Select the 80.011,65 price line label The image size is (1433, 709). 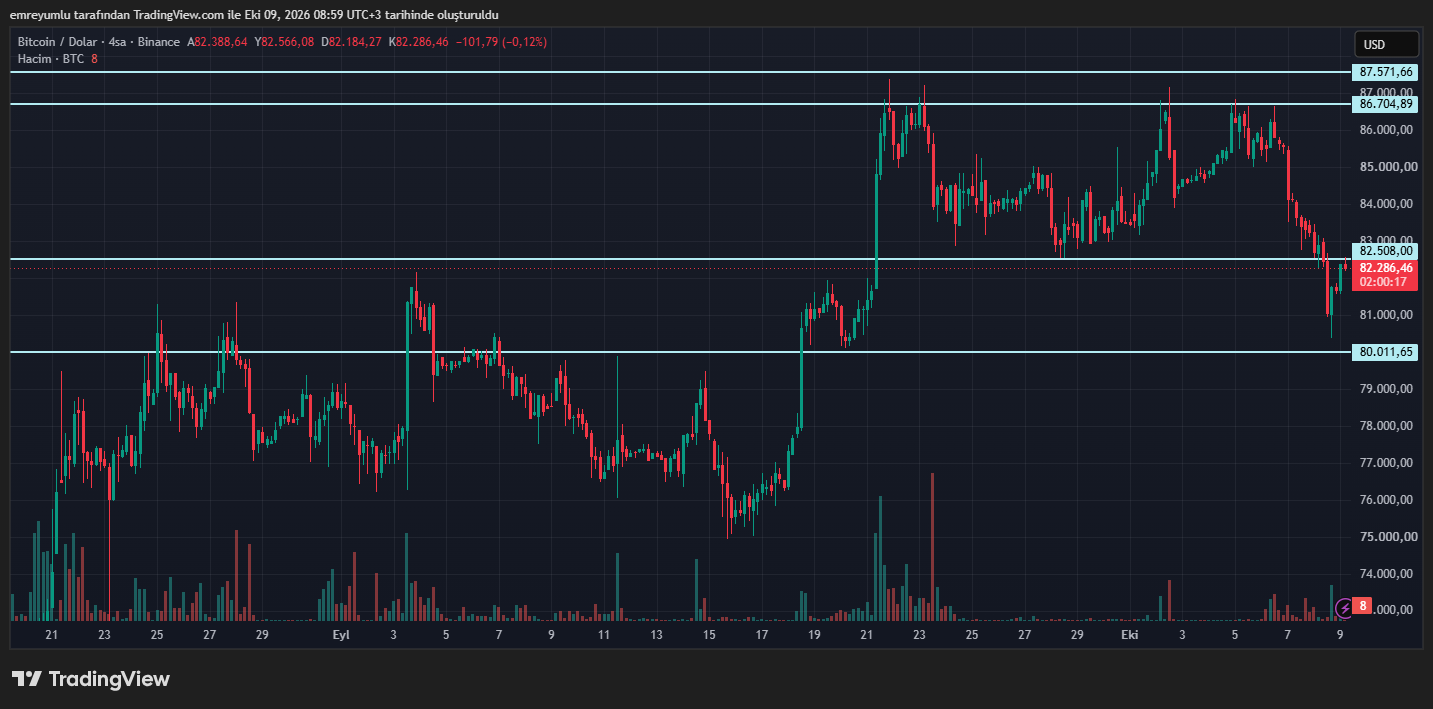pyautogui.click(x=1385, y=352)
